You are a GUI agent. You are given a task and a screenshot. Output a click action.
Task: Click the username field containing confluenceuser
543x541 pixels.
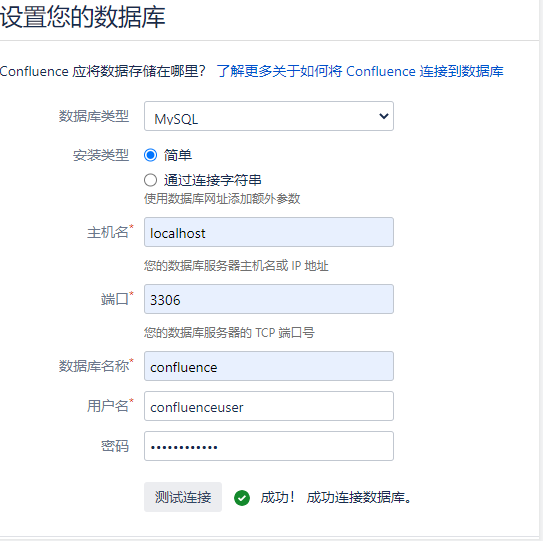[x=269, y=406]
